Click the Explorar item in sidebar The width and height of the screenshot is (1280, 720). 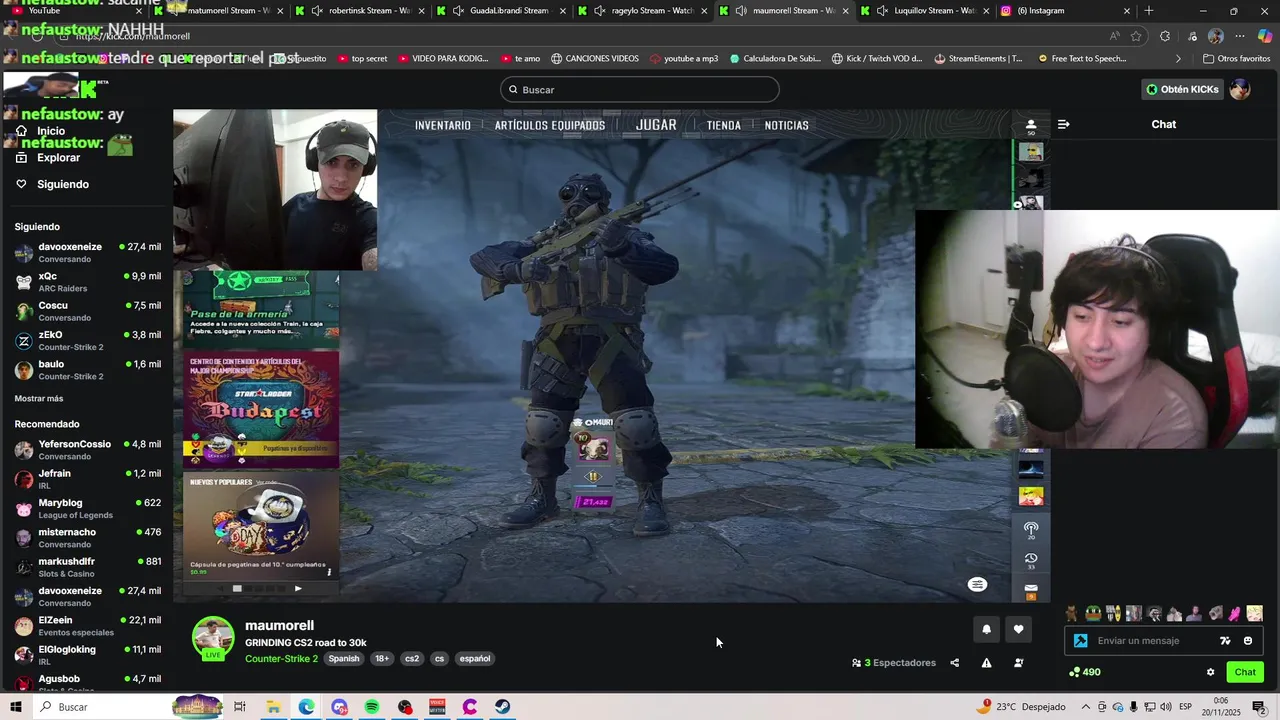48,157
